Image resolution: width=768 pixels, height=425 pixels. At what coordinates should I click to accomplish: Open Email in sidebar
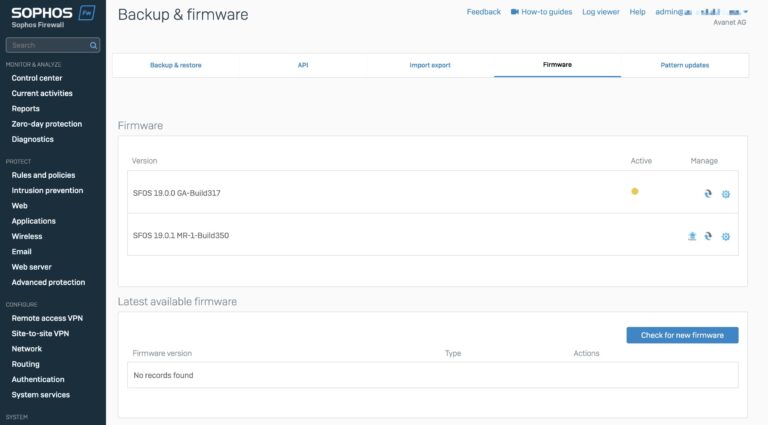[21, 252]
